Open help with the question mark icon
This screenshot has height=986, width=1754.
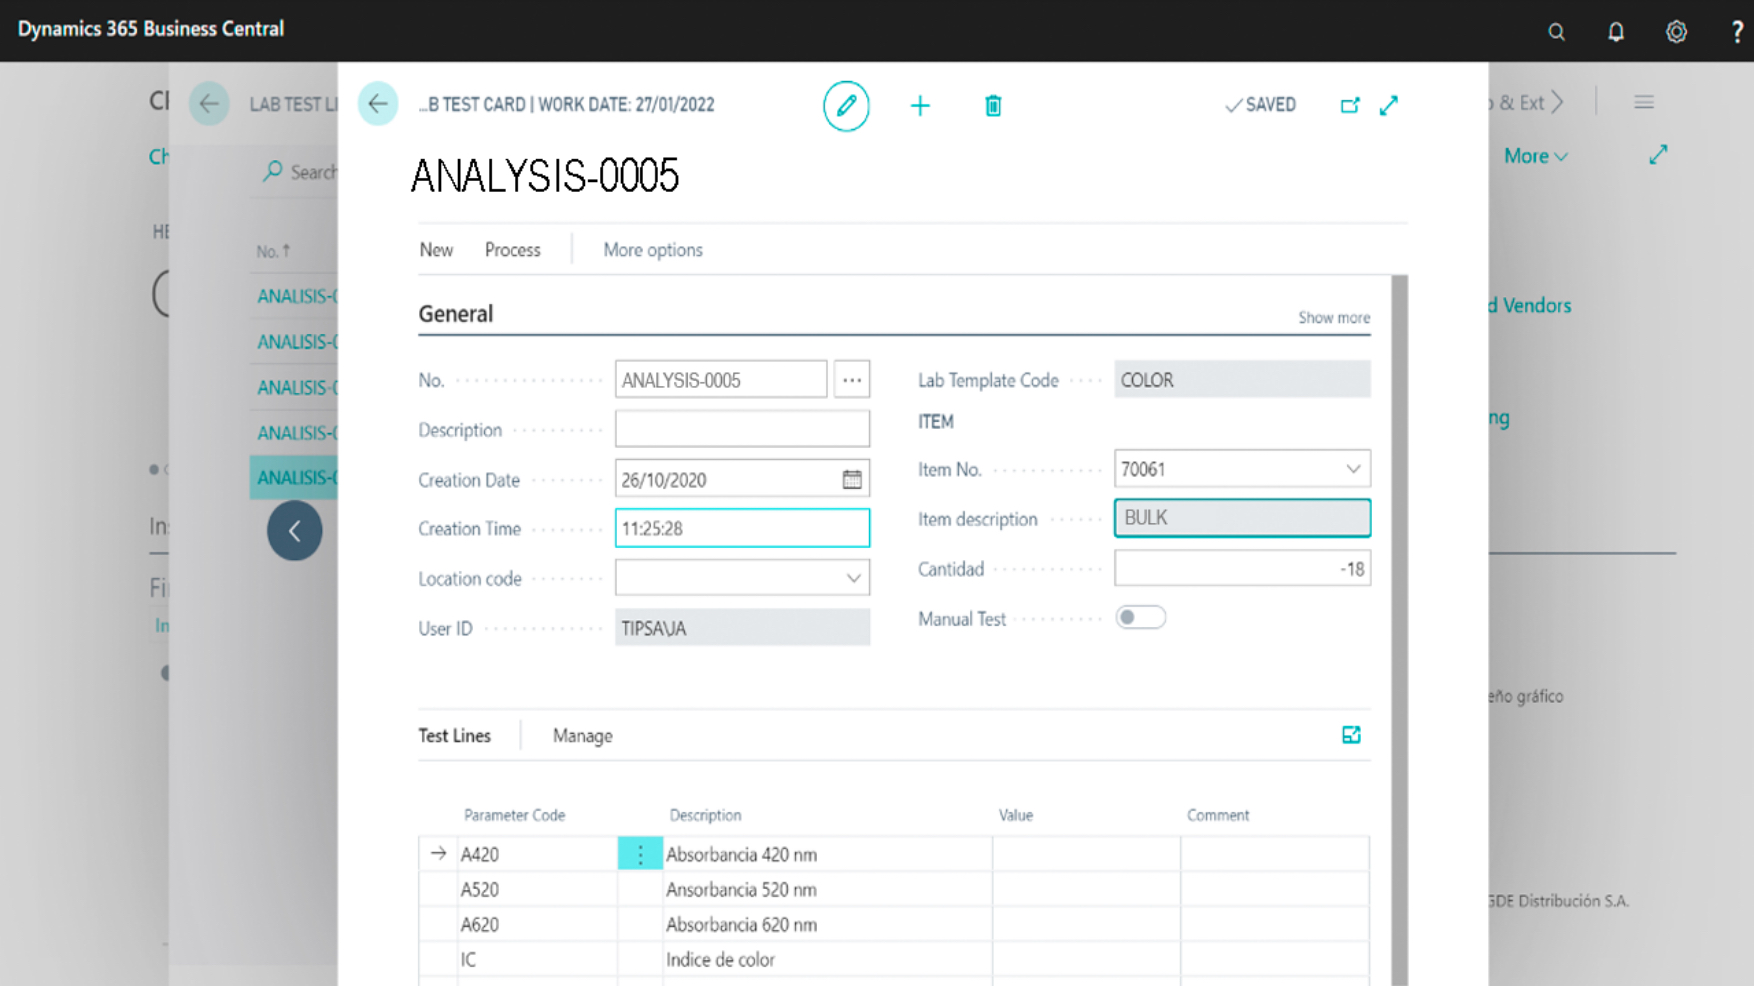[x=1736, y=31]
